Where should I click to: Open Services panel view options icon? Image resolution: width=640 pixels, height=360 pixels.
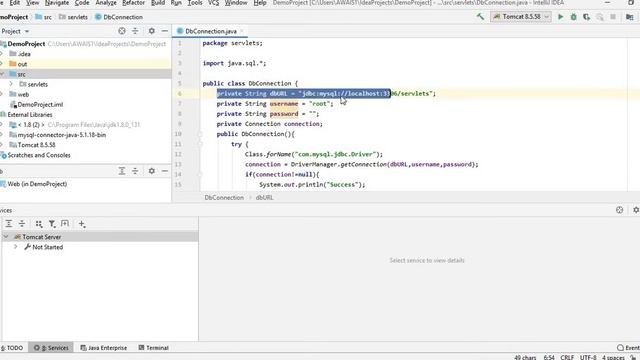click(620, 210)
